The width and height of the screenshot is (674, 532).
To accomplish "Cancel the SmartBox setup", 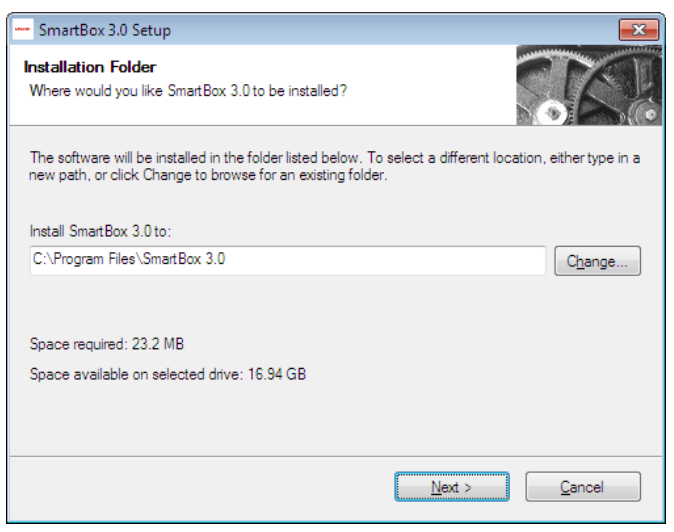I will [x=582, y=487].
